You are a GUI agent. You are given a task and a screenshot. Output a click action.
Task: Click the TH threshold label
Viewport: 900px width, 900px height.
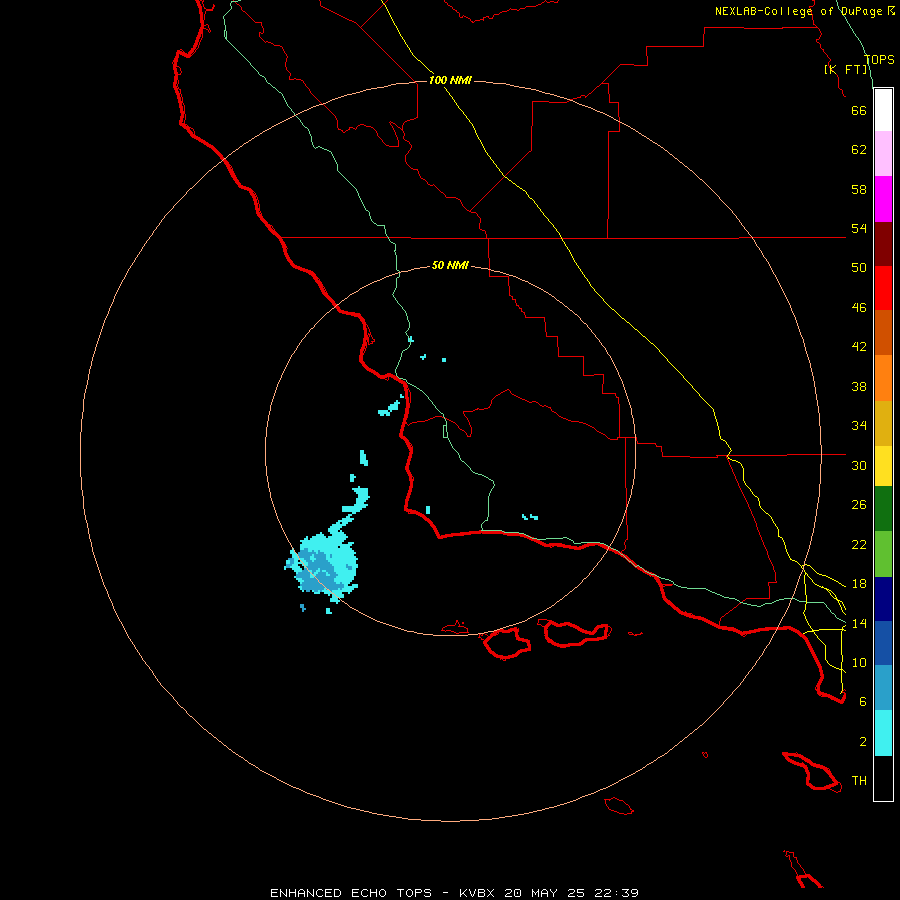(x=859, y=781)
